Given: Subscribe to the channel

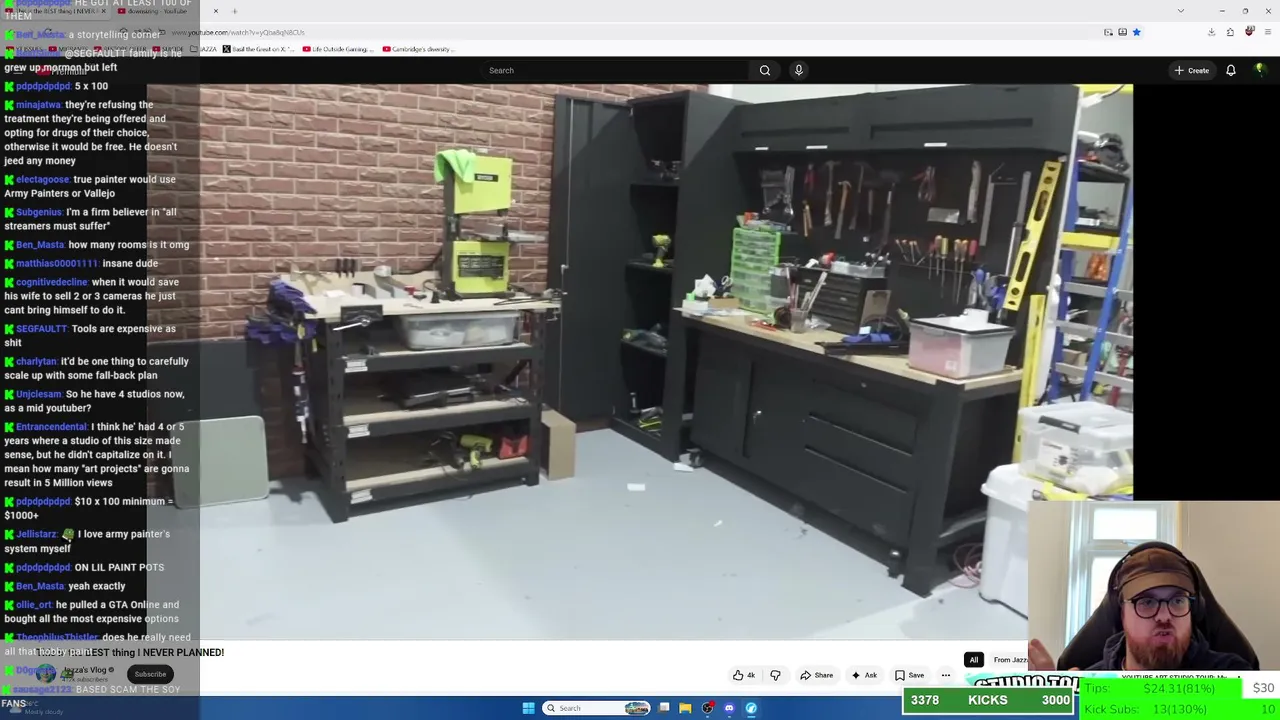Looking at the screenshot, I should click(x=150, y=674).
